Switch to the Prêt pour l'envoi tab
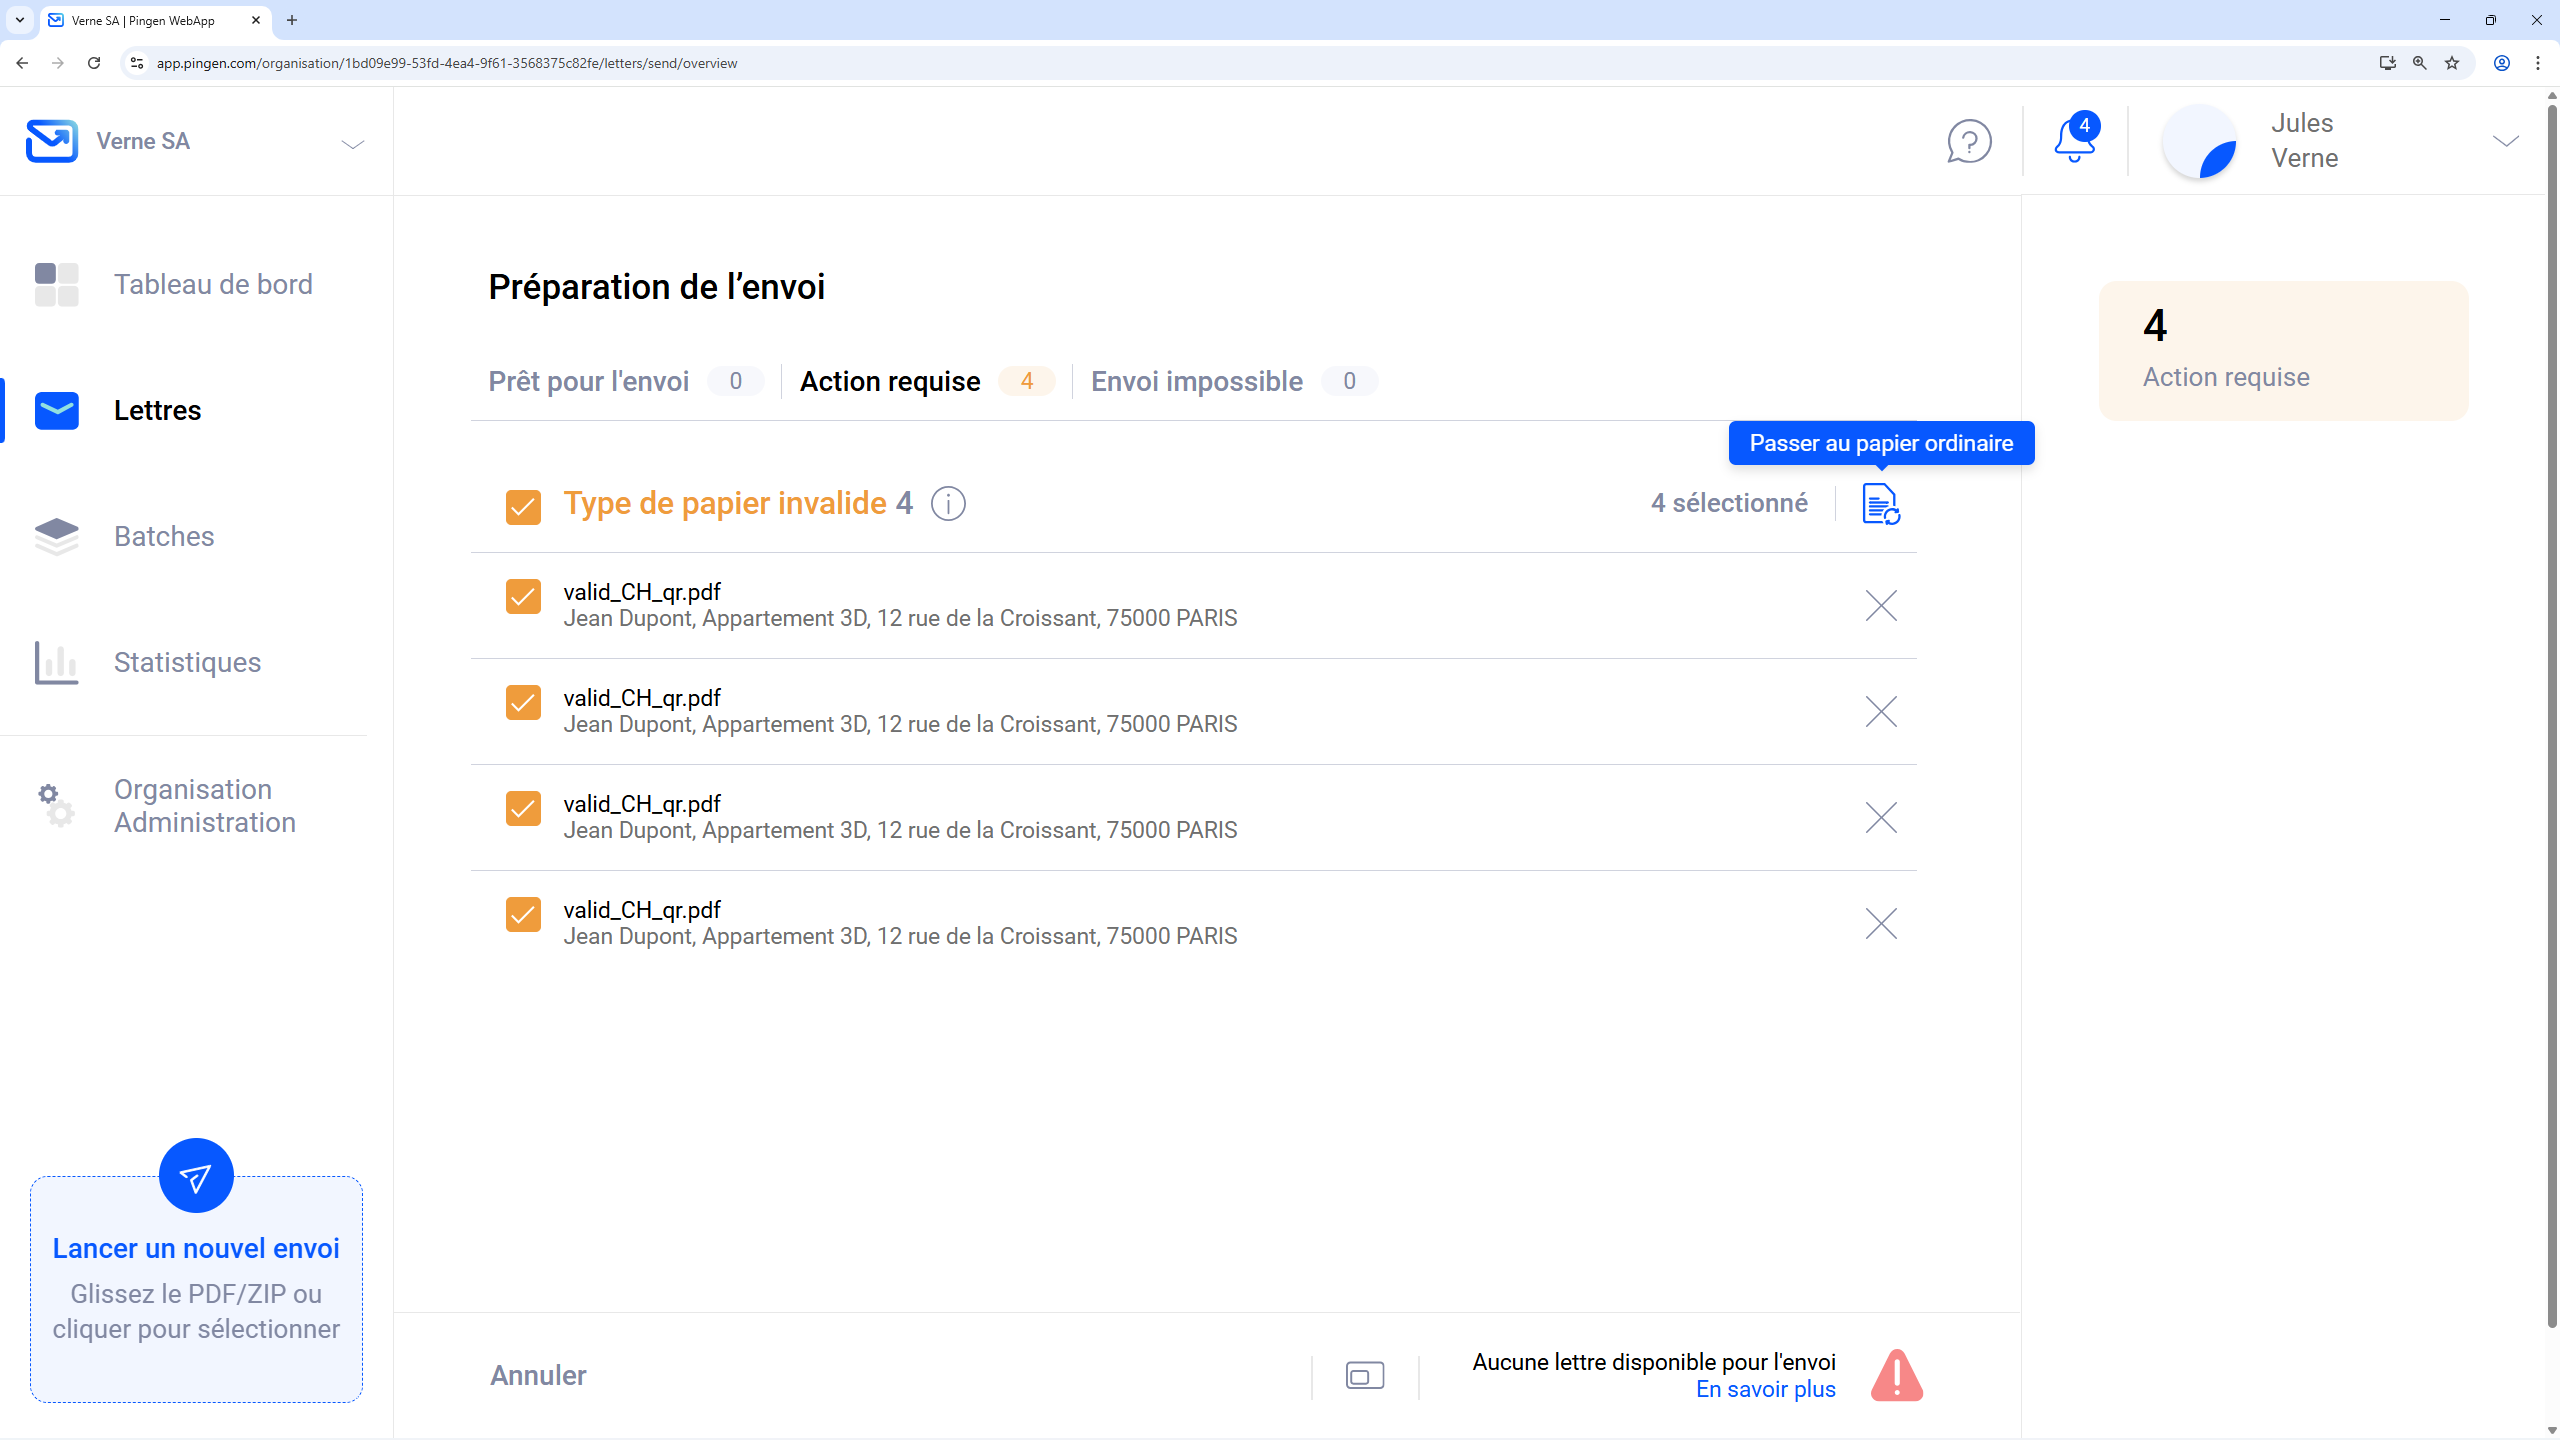2560x1440 pixels. click(589, 382)
